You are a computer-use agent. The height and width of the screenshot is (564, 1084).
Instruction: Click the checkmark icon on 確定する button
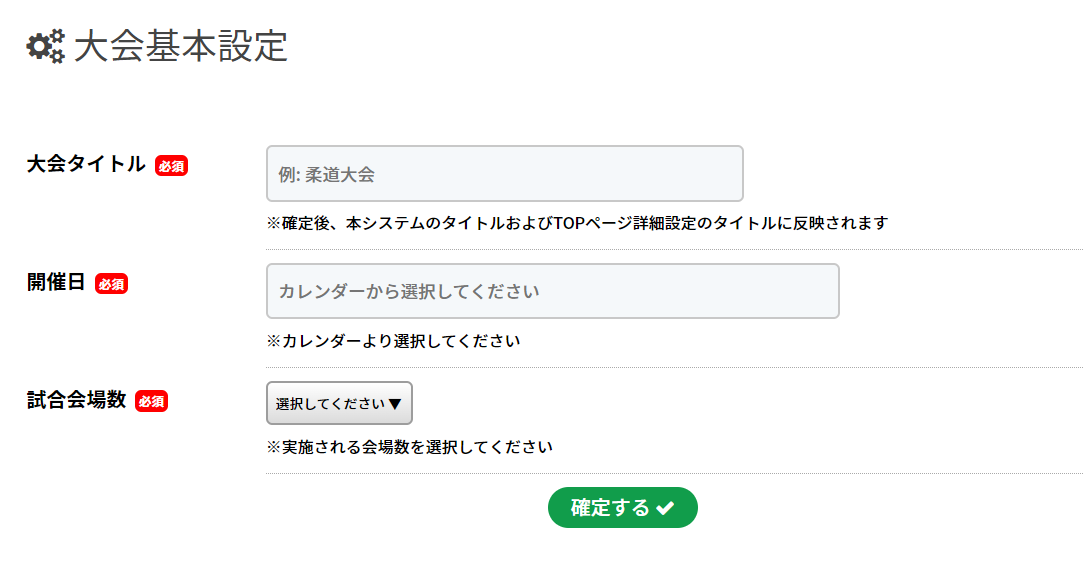(x=665, y=508)
